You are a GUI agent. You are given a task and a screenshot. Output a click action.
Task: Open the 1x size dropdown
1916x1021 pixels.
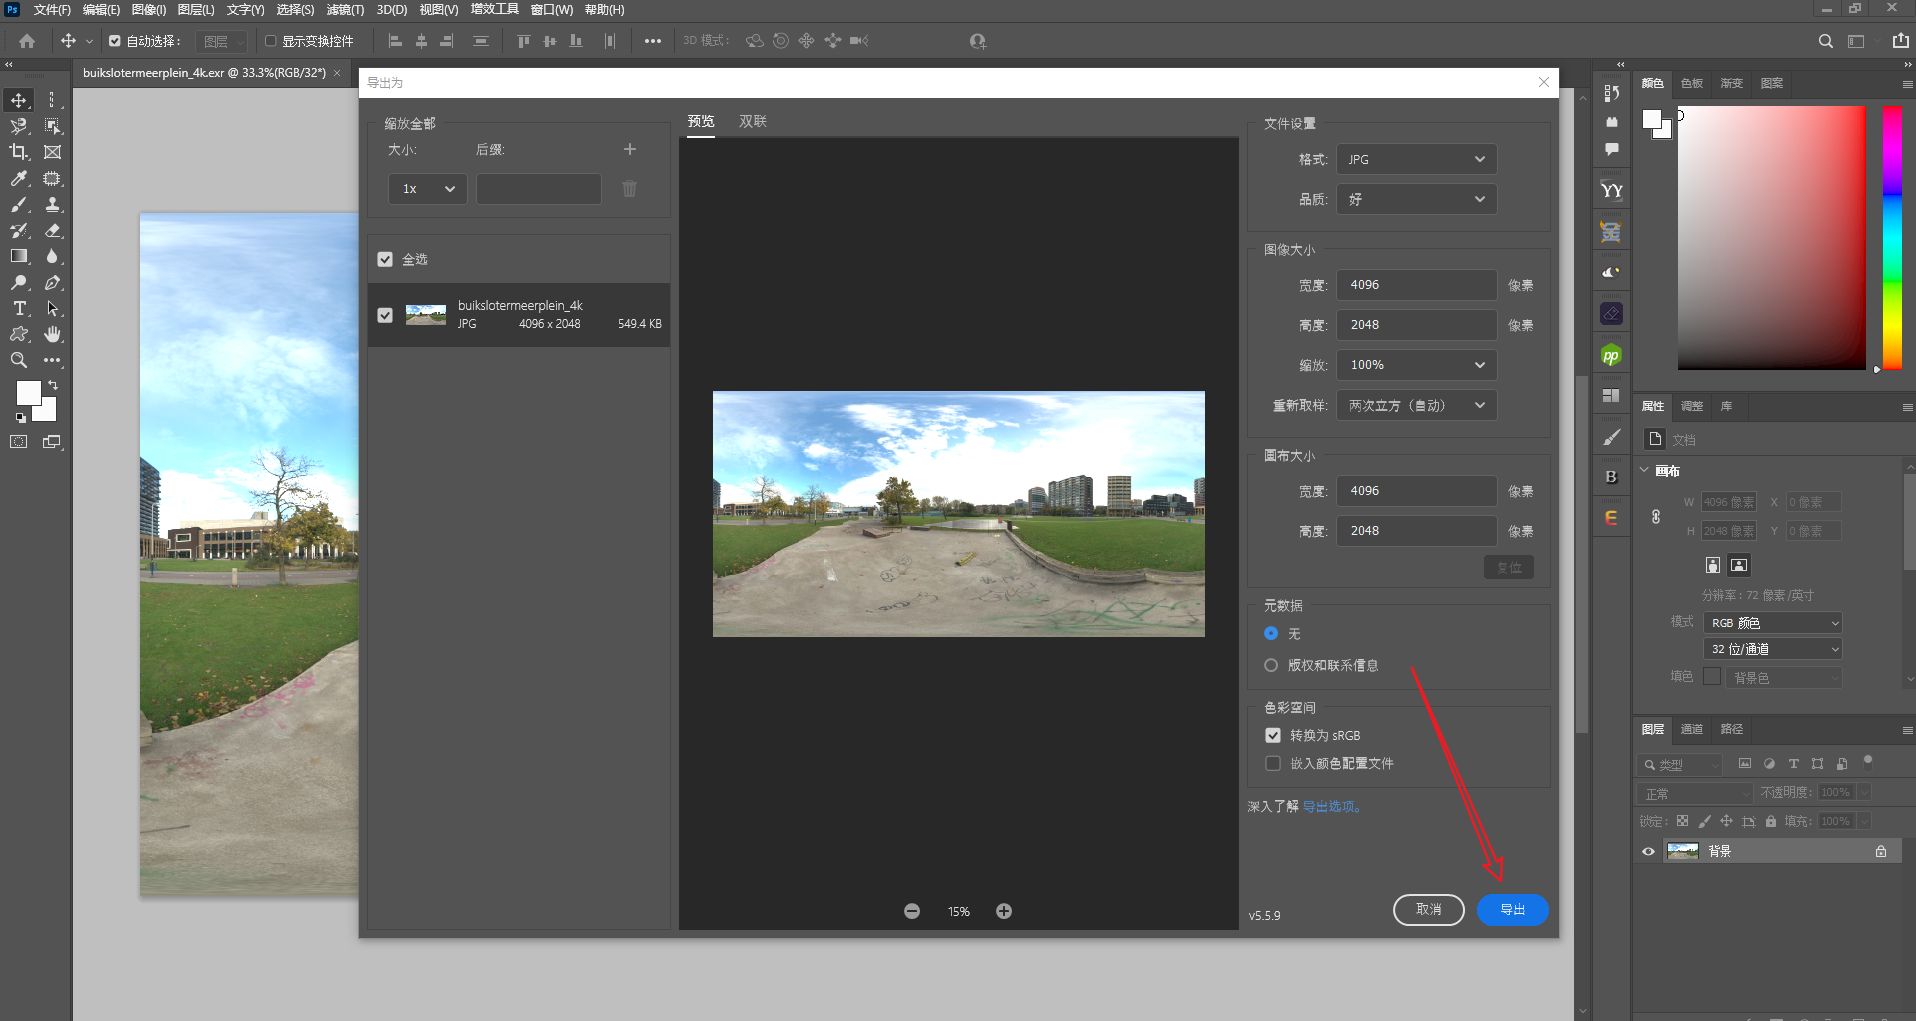pos(427,189)
